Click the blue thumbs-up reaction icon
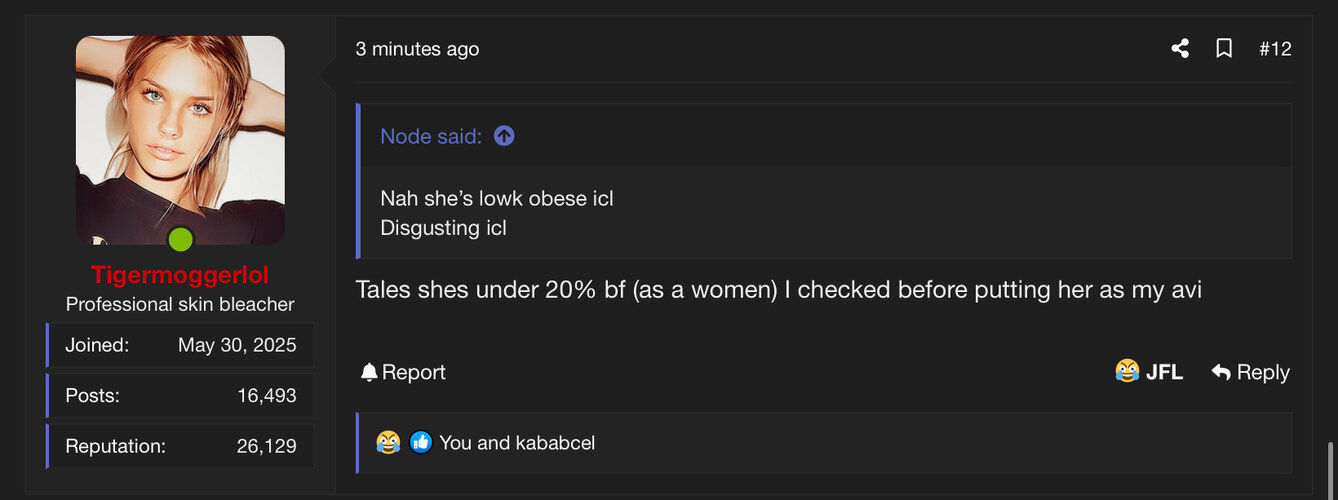The height and width of the screenshot is (500, 1338). [x=421, y=442]
